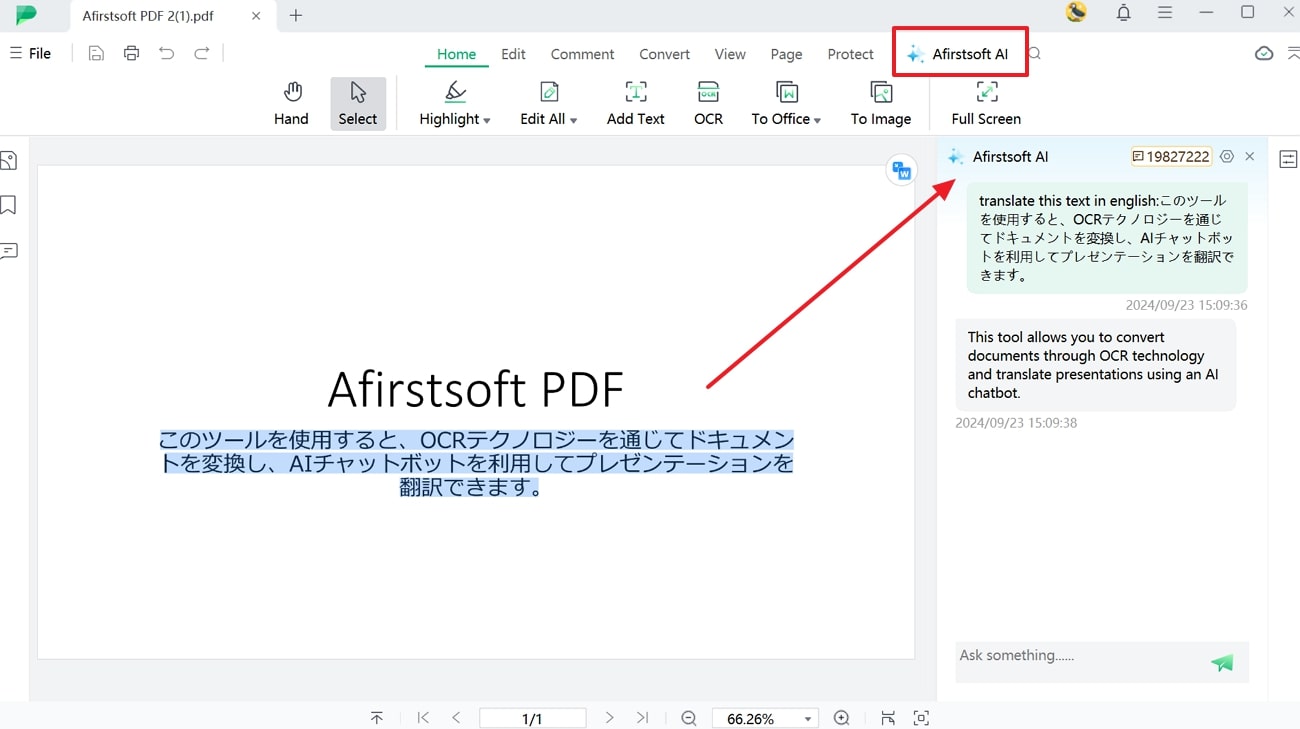Click the cloud sync icon
1300x729 pixels.
[1264, 53]
